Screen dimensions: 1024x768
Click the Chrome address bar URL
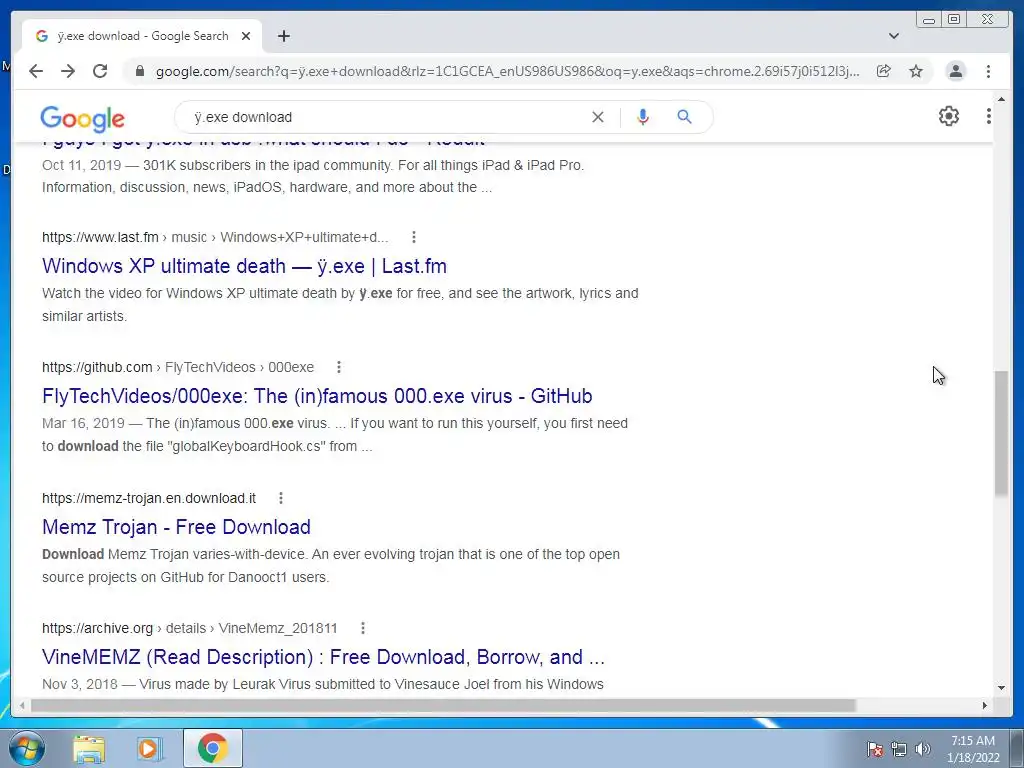pyautogui.click(x=507, y=71)
